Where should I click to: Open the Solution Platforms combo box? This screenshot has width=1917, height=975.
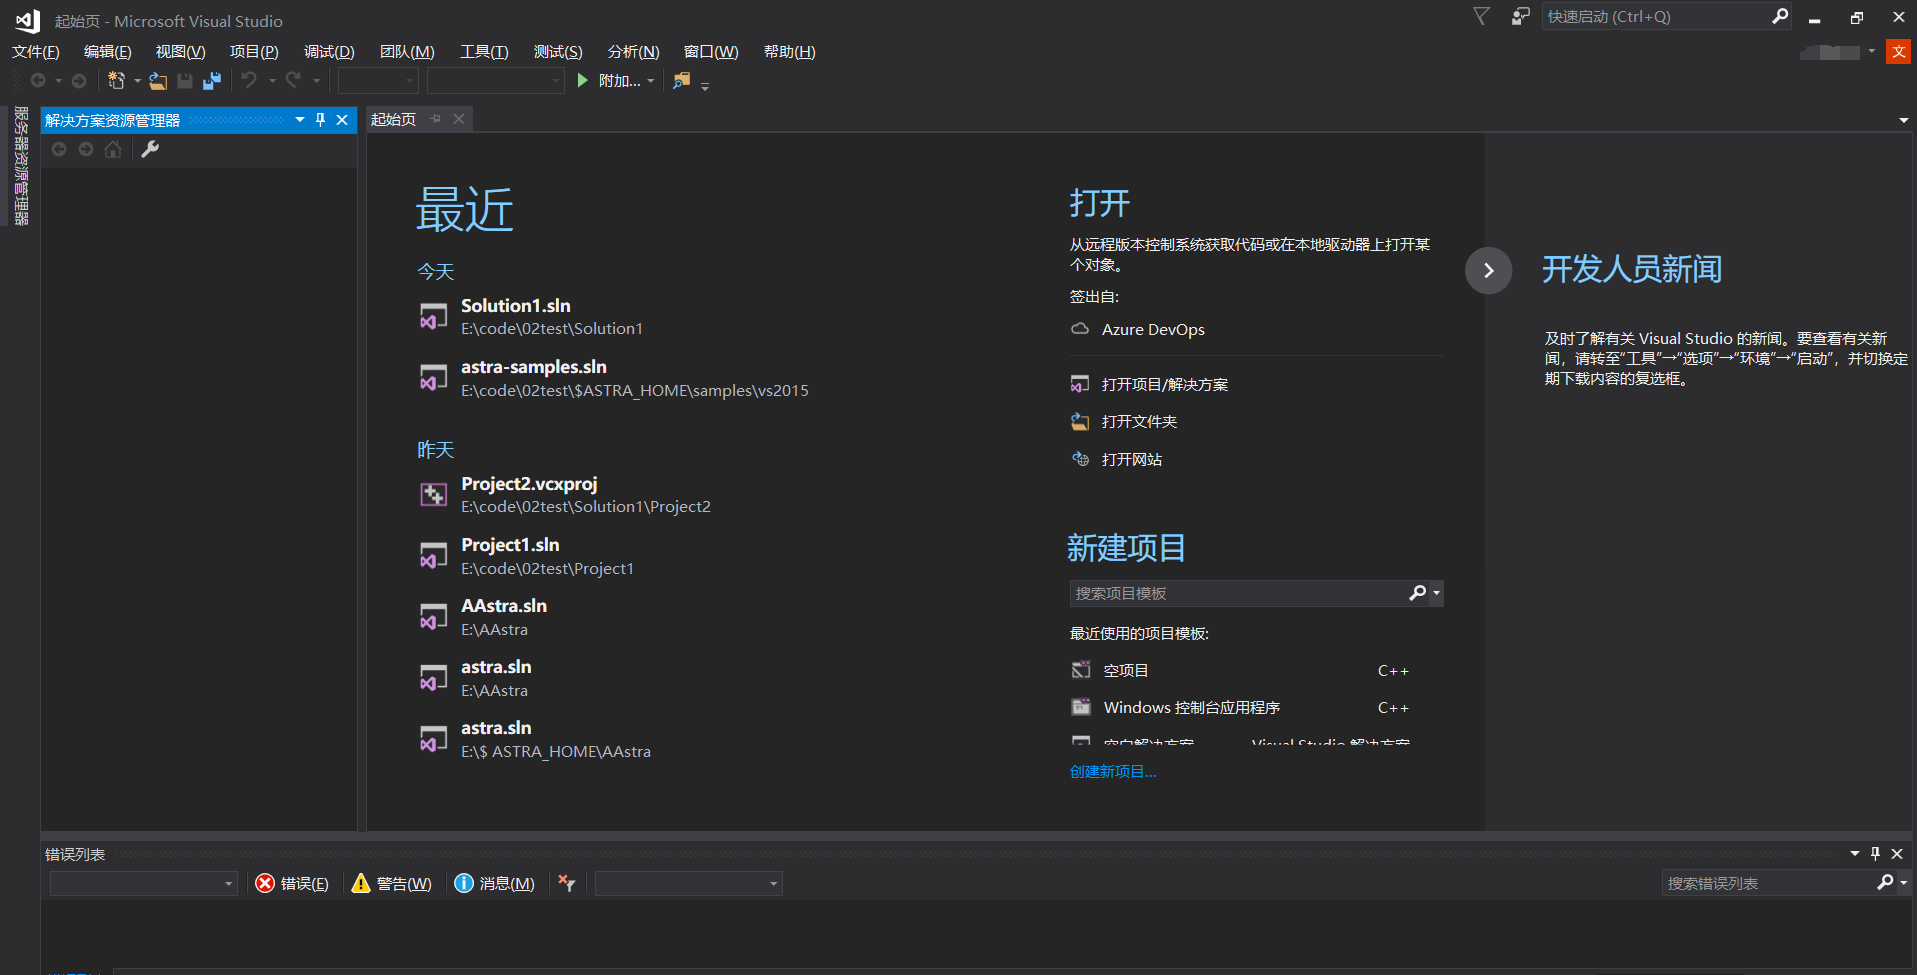496,81
